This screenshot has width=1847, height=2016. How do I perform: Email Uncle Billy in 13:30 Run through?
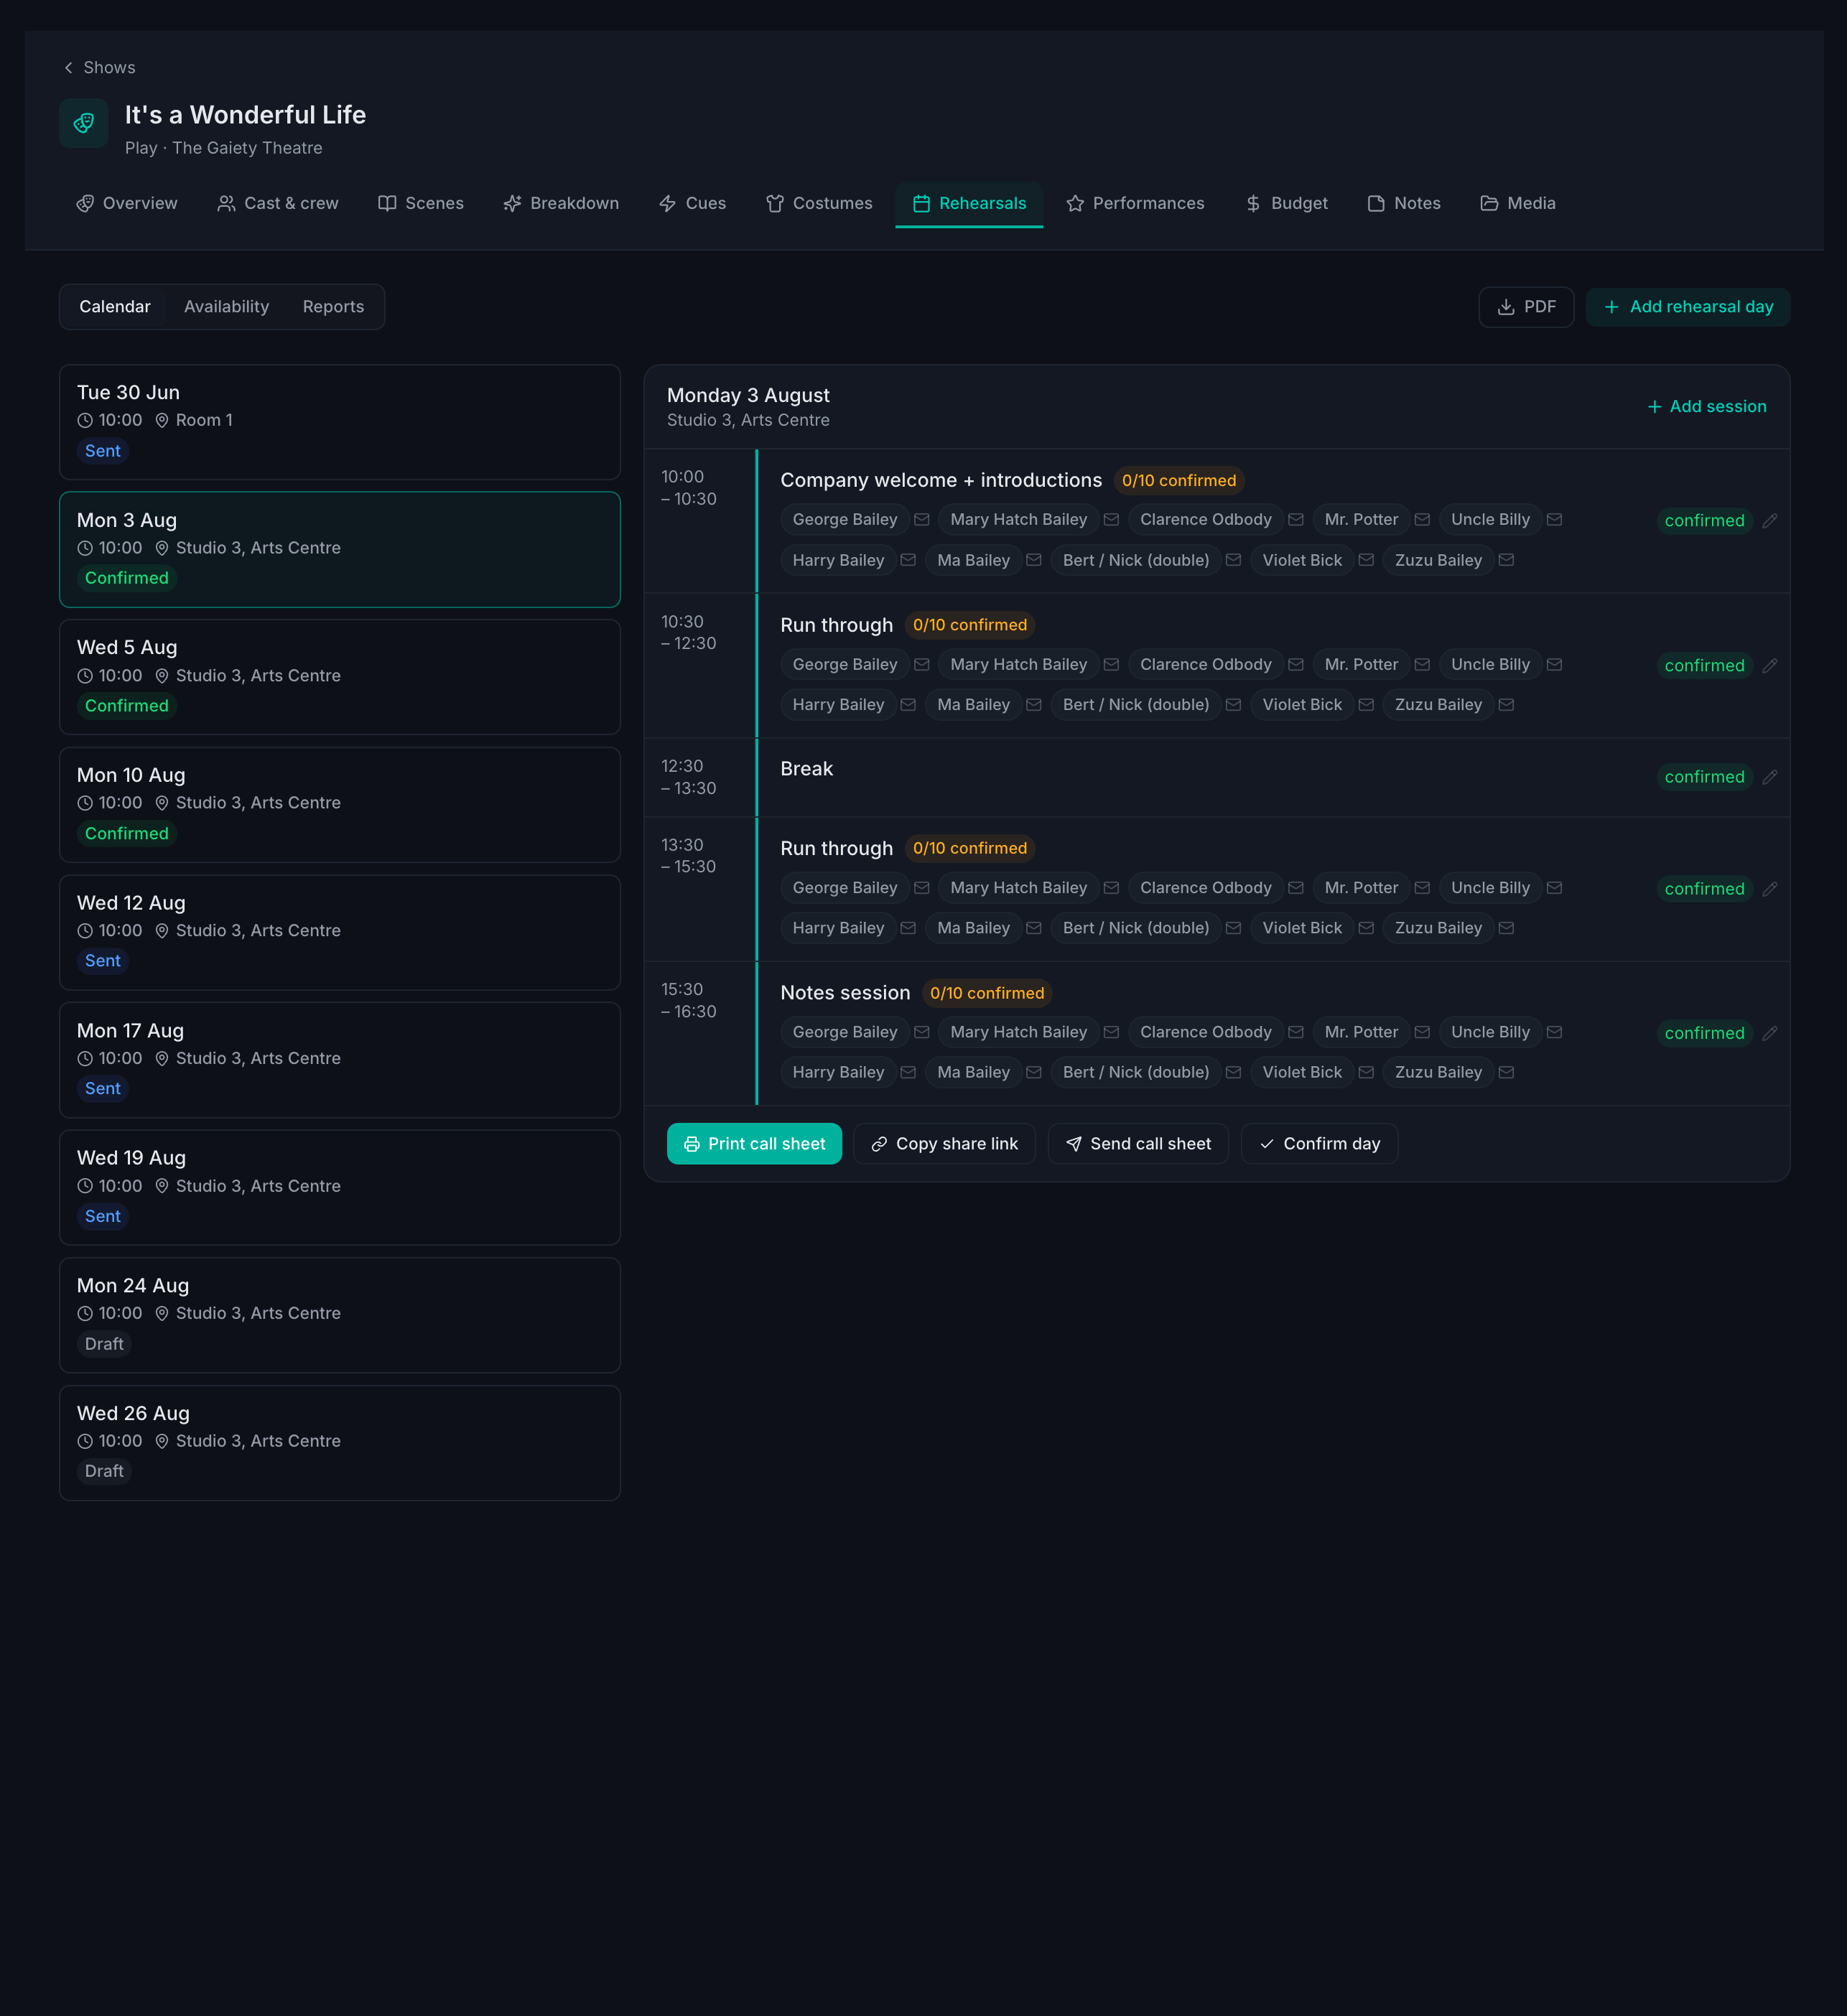[x=1554, y=888]
